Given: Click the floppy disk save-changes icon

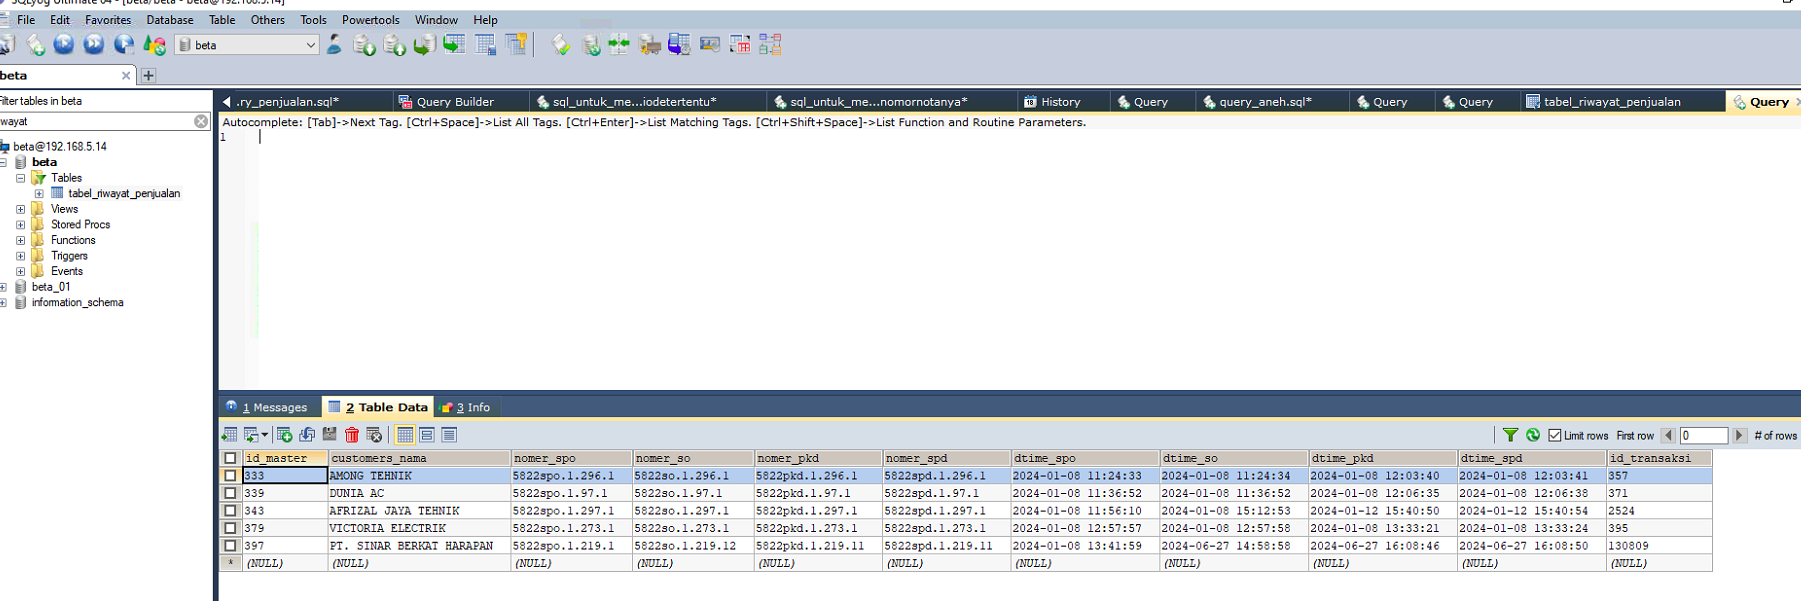Looking at the screenshot, I should pyautogui.click(x=330, y=435).
